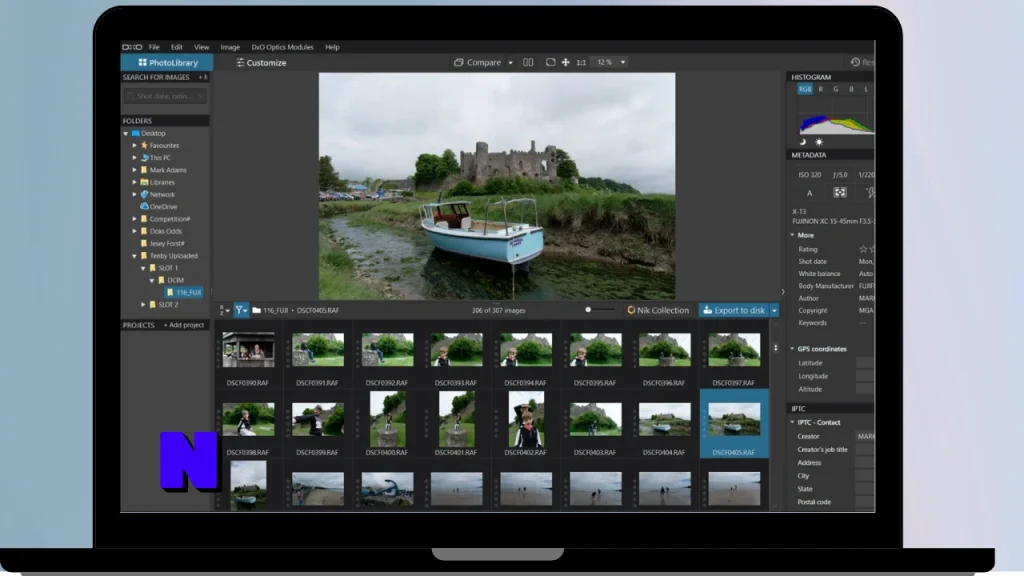Open Export to disk dropdown arrow

pyautogui.click(x=775, y=310)
